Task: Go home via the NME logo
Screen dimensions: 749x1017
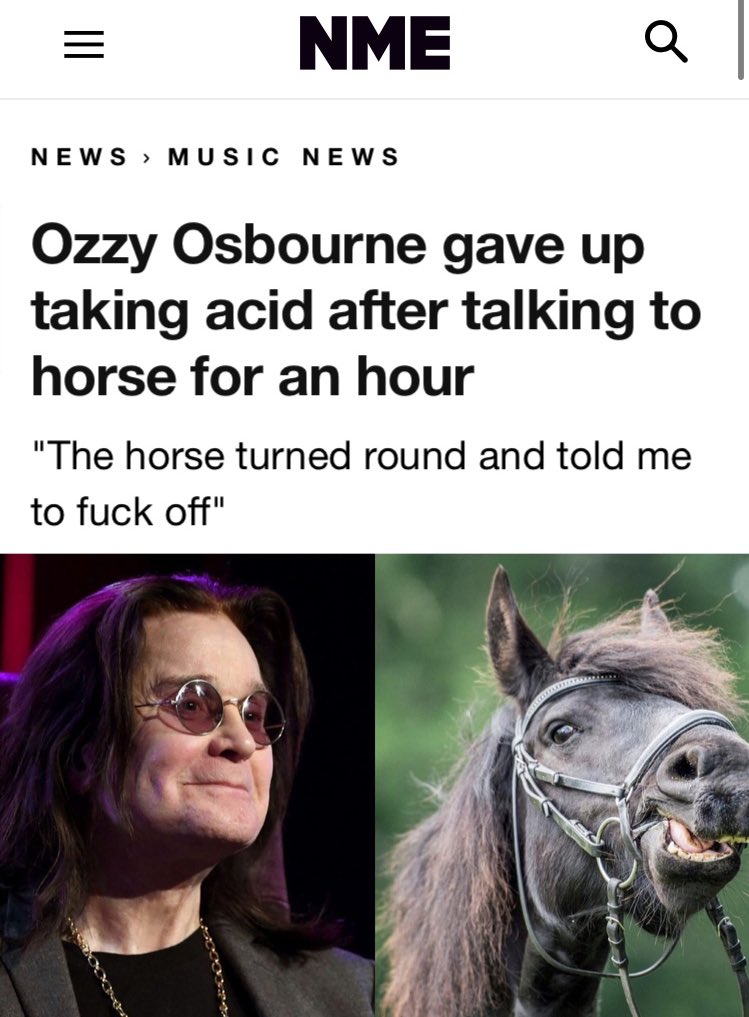Action: 375,43
